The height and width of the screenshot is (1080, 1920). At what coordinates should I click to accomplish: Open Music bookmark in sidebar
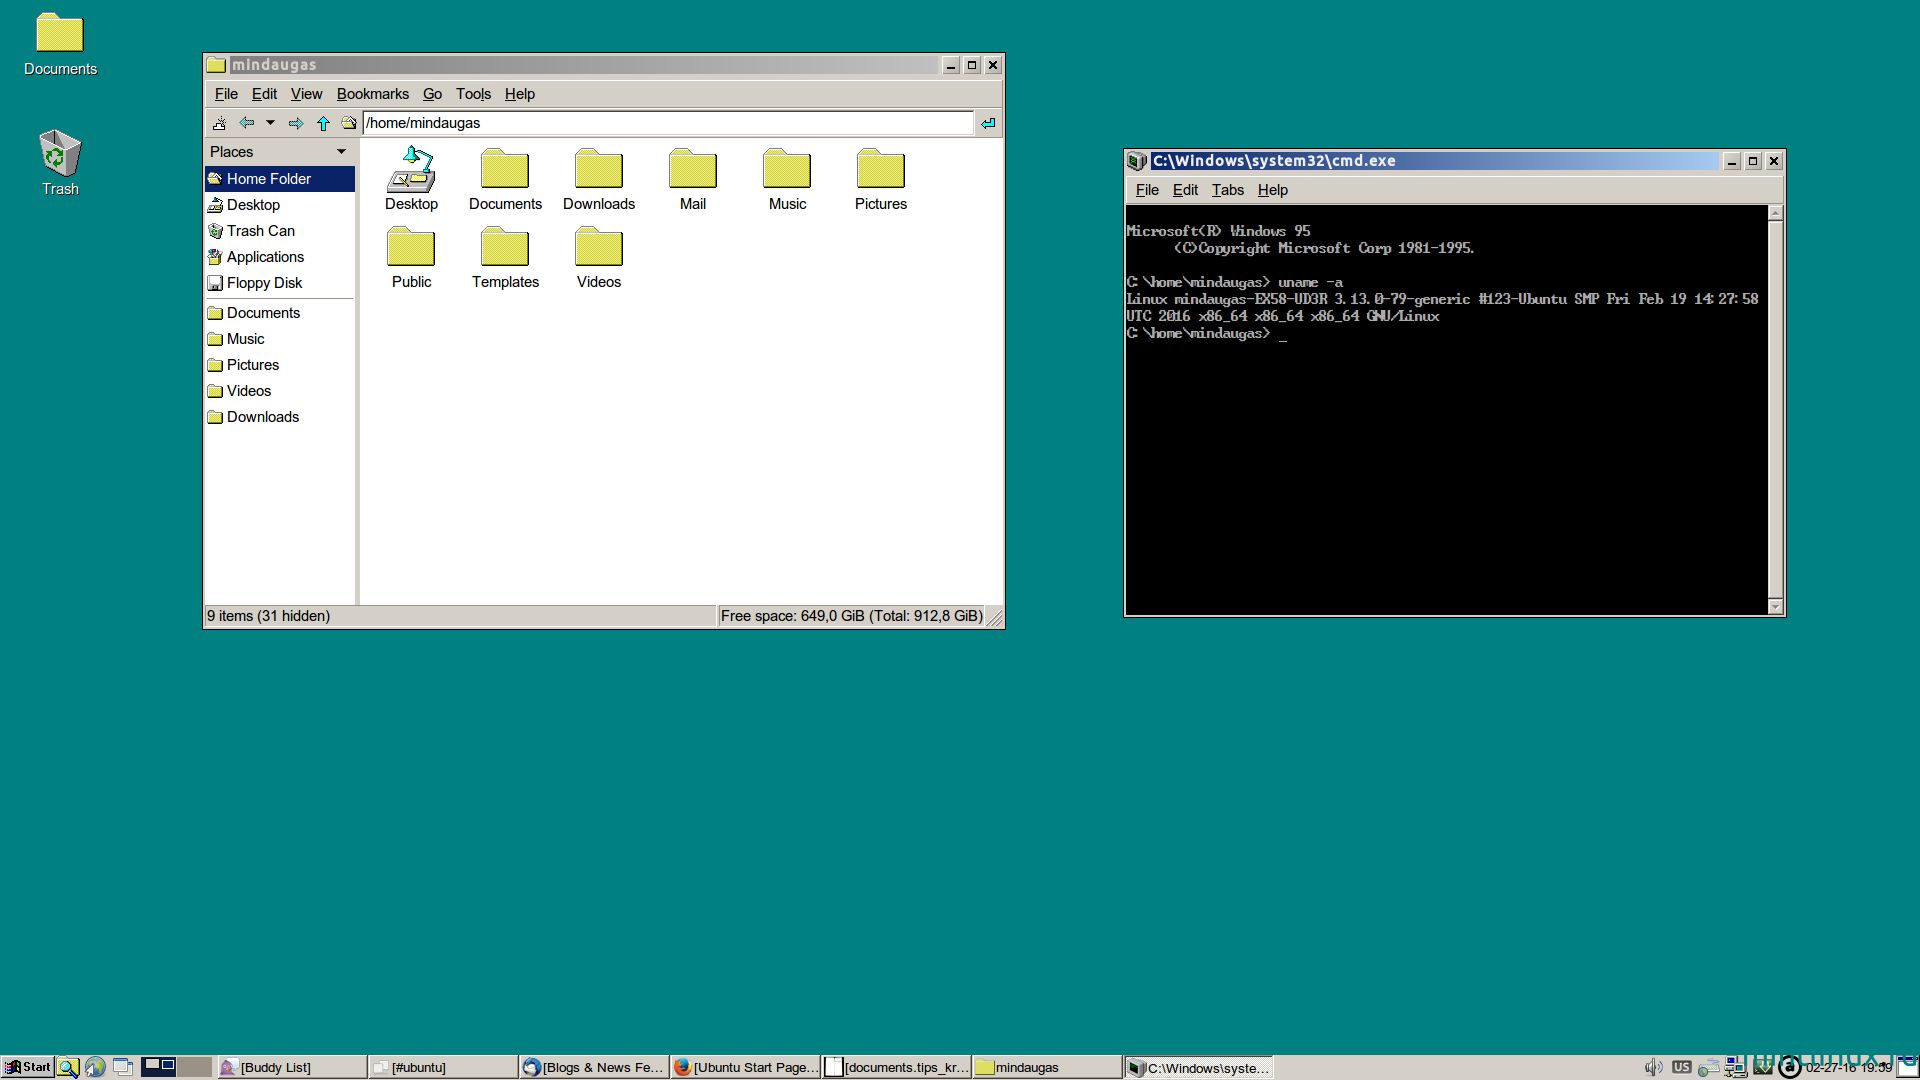click(280, 339)
